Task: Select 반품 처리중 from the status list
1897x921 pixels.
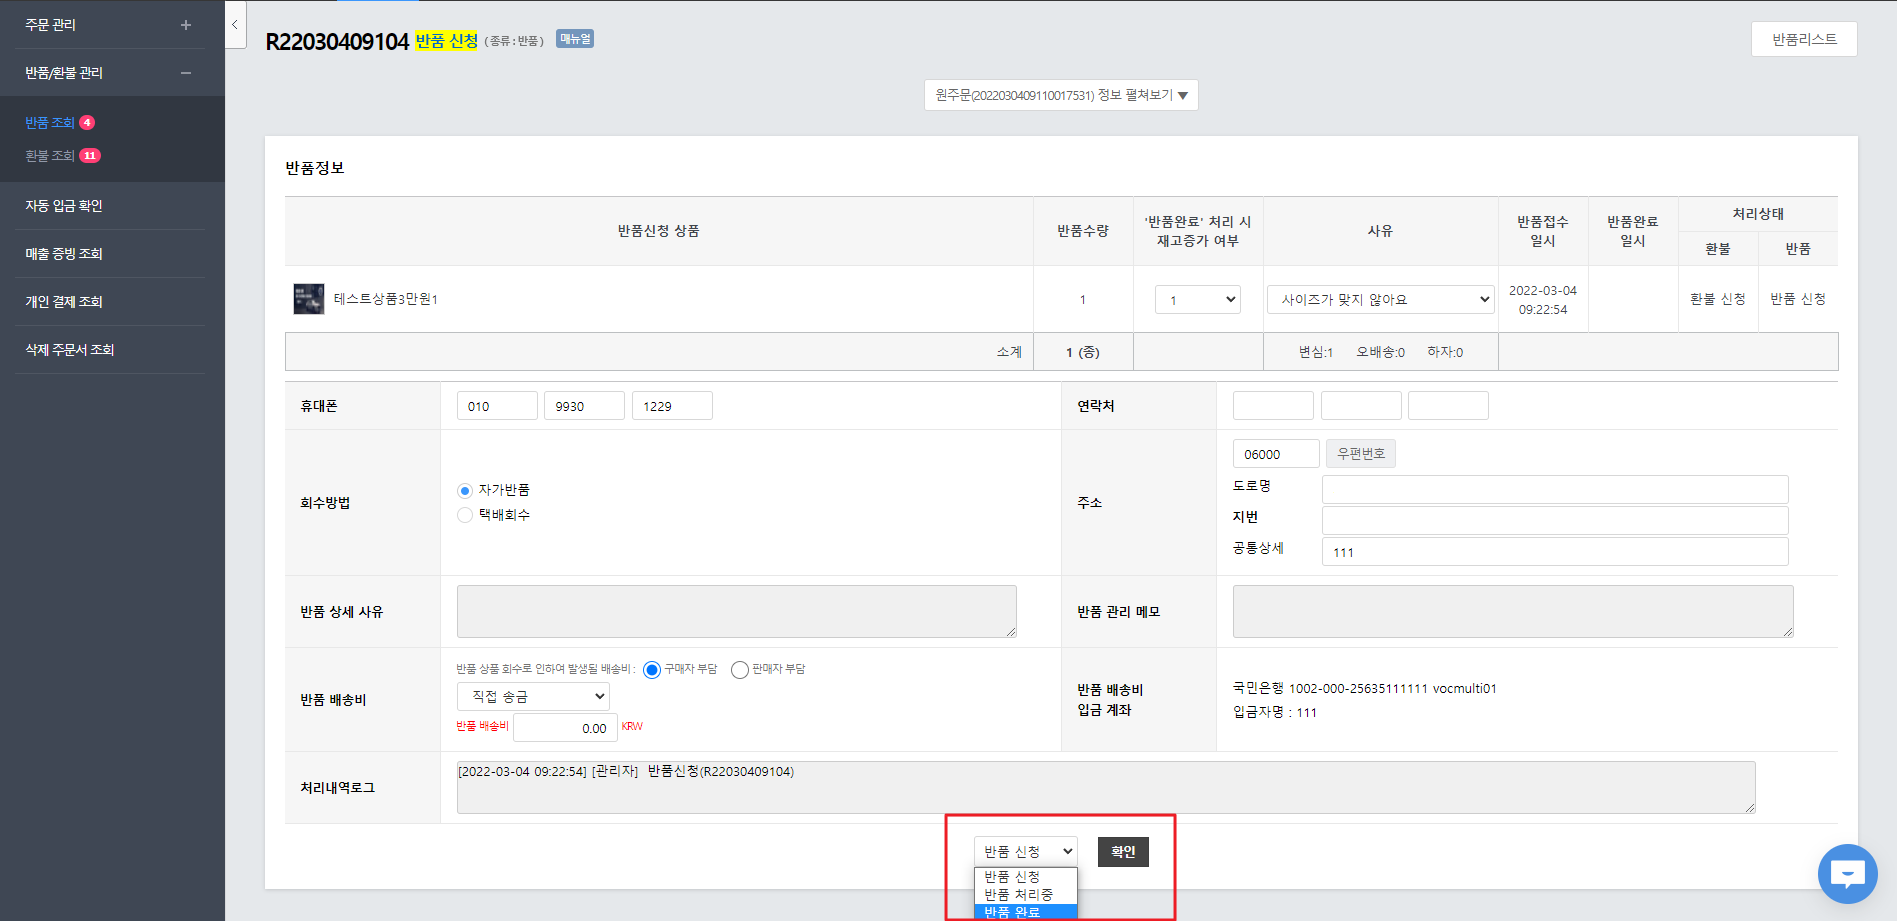Action: (x=1025, y=894)
